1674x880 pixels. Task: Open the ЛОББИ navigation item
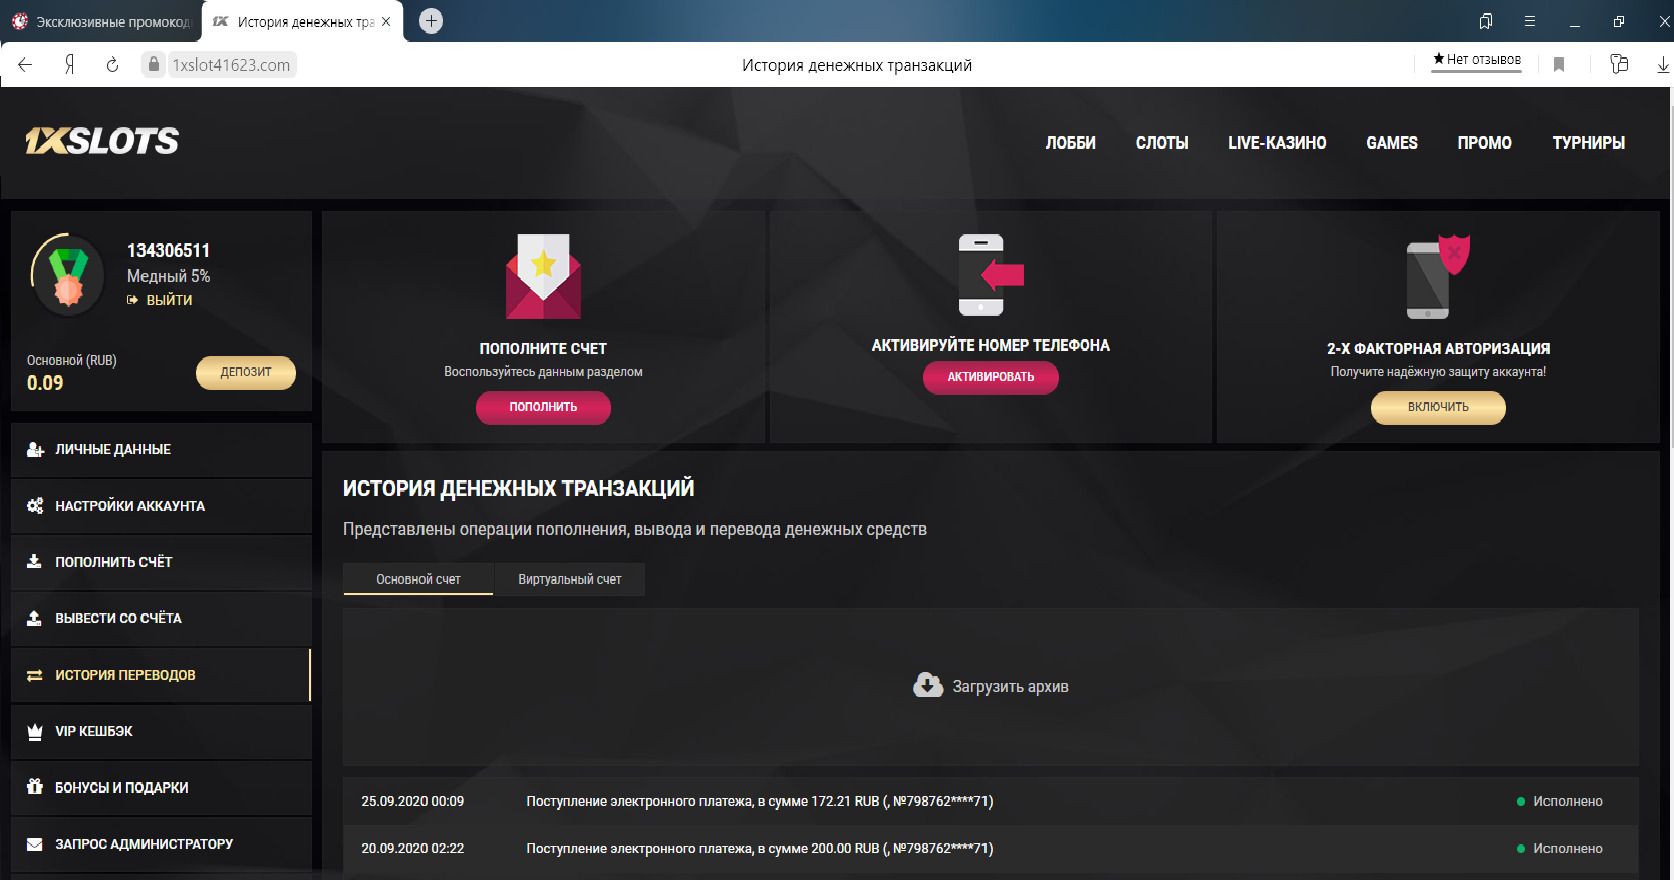pyautogui.click(x=1071, y=143)
